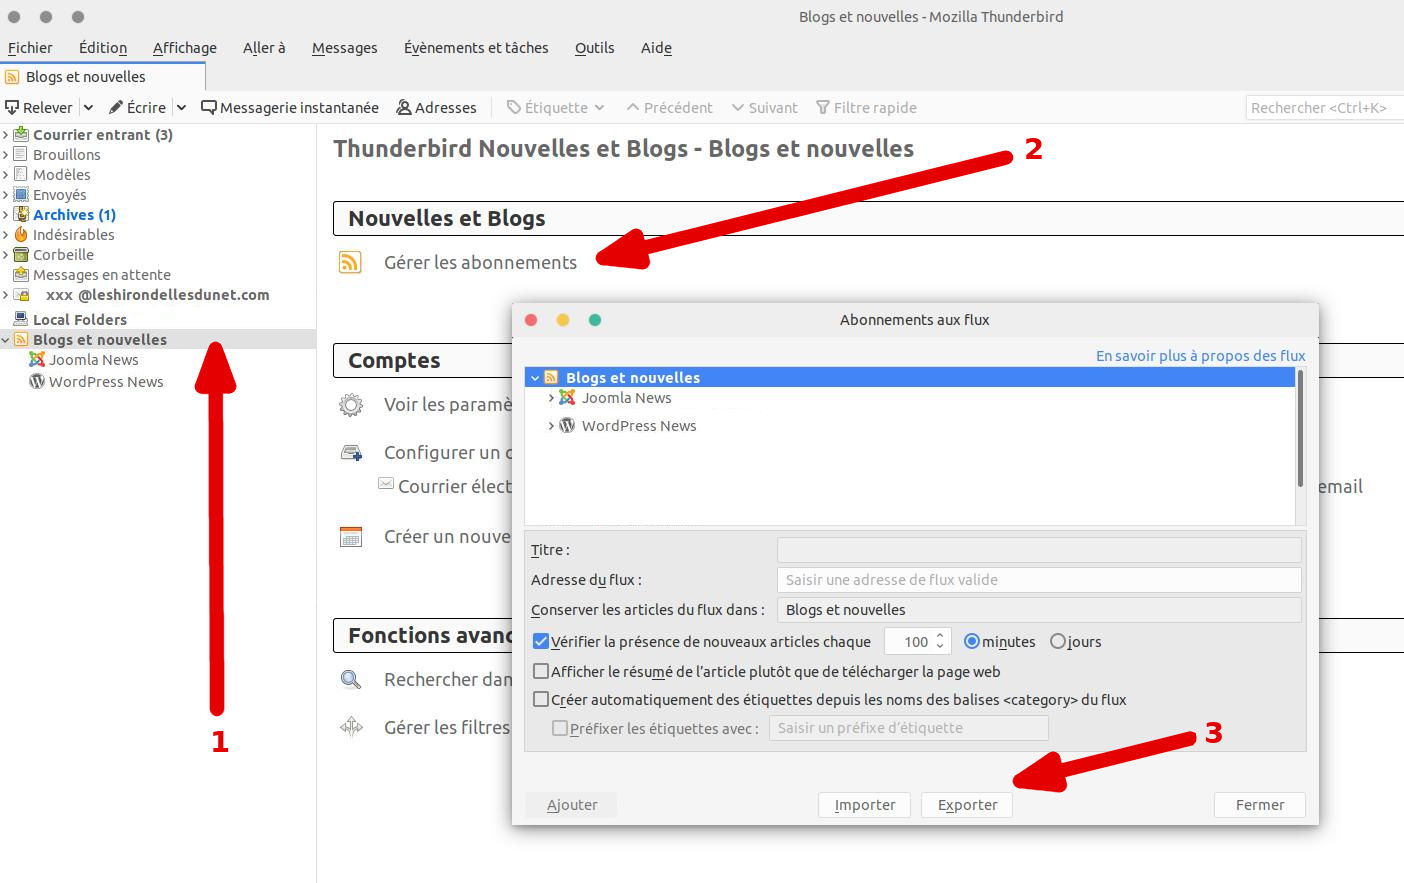Click the Importer button

865,805
